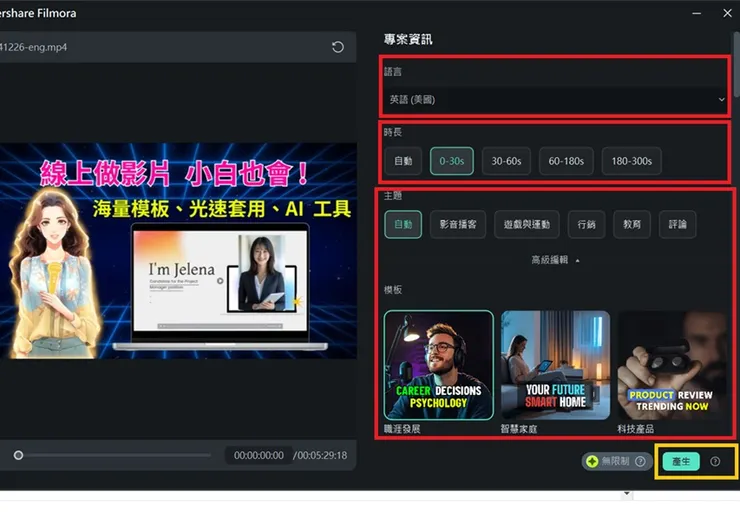
Task: Choose the 行銷 theme
Action: tap(587, 224)
